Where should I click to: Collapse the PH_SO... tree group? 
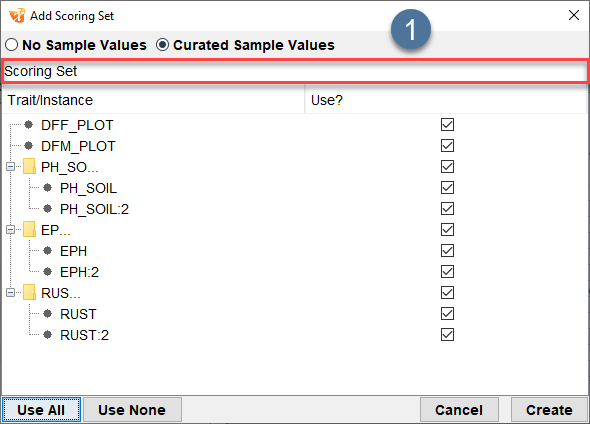11,166
